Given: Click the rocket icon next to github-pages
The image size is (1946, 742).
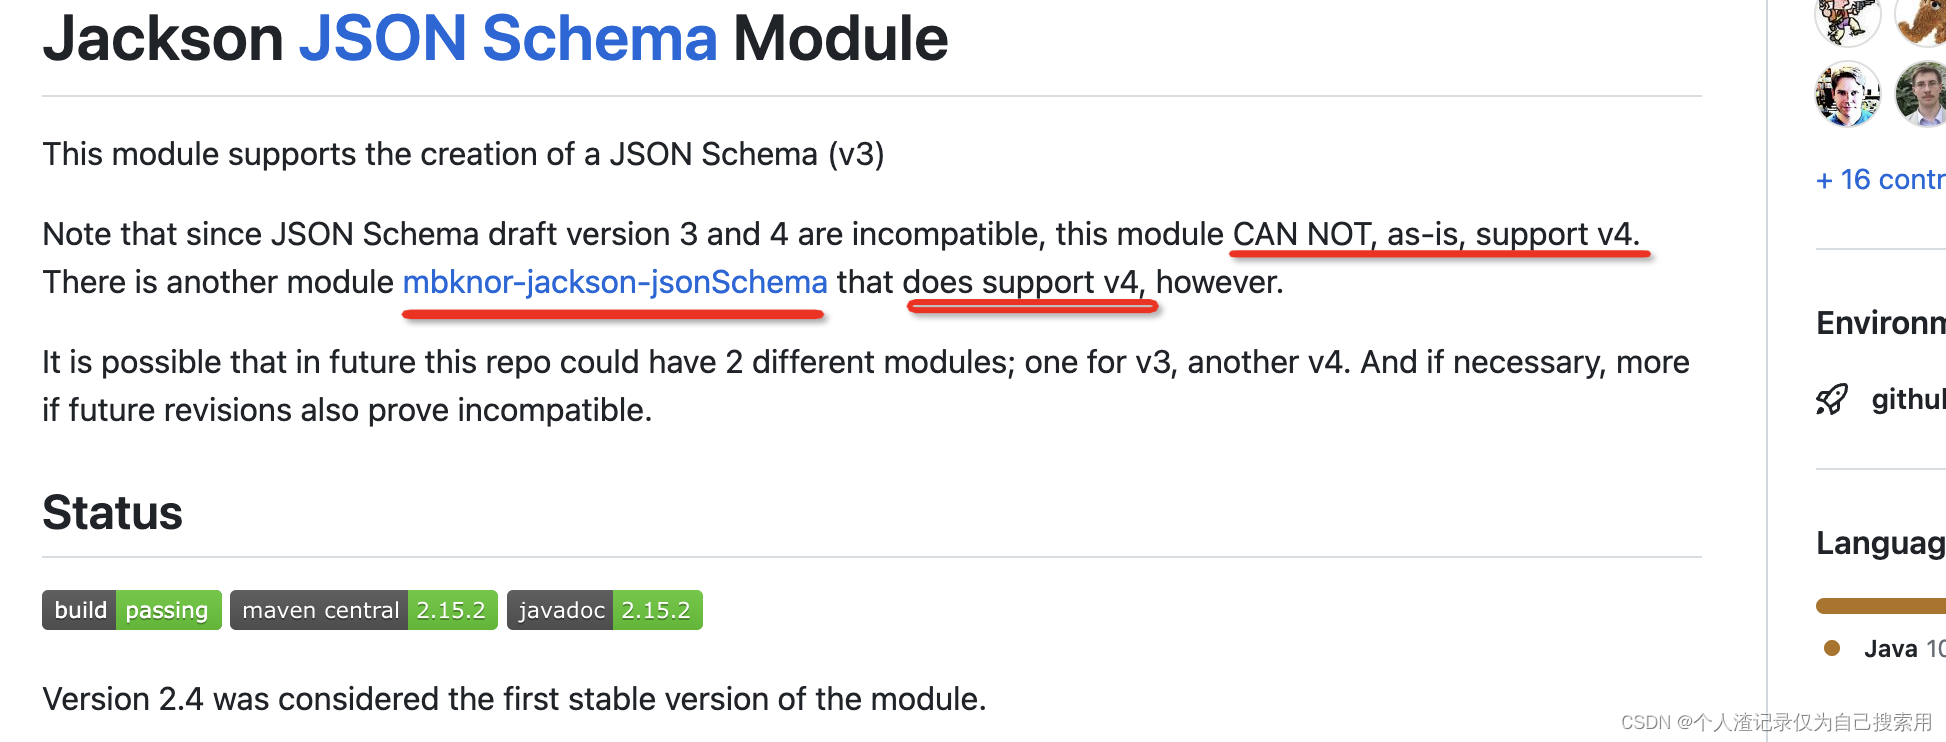Looking at the screenshot, I should point(1831,399).
